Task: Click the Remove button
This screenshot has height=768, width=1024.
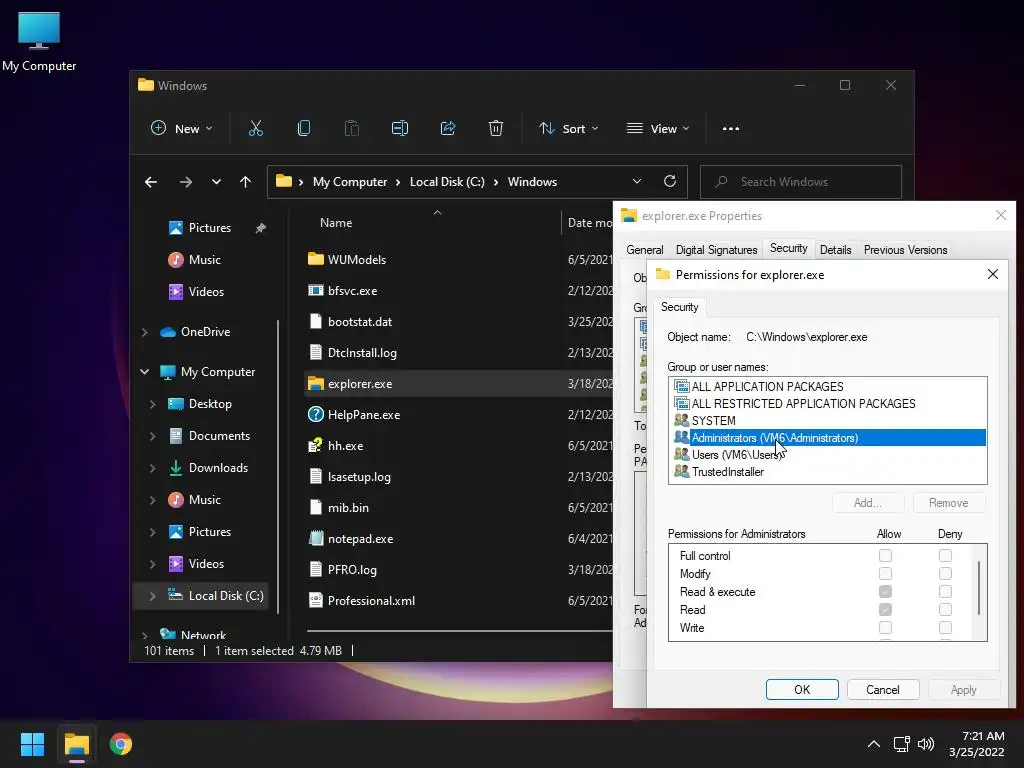Action: coord(948,503)
